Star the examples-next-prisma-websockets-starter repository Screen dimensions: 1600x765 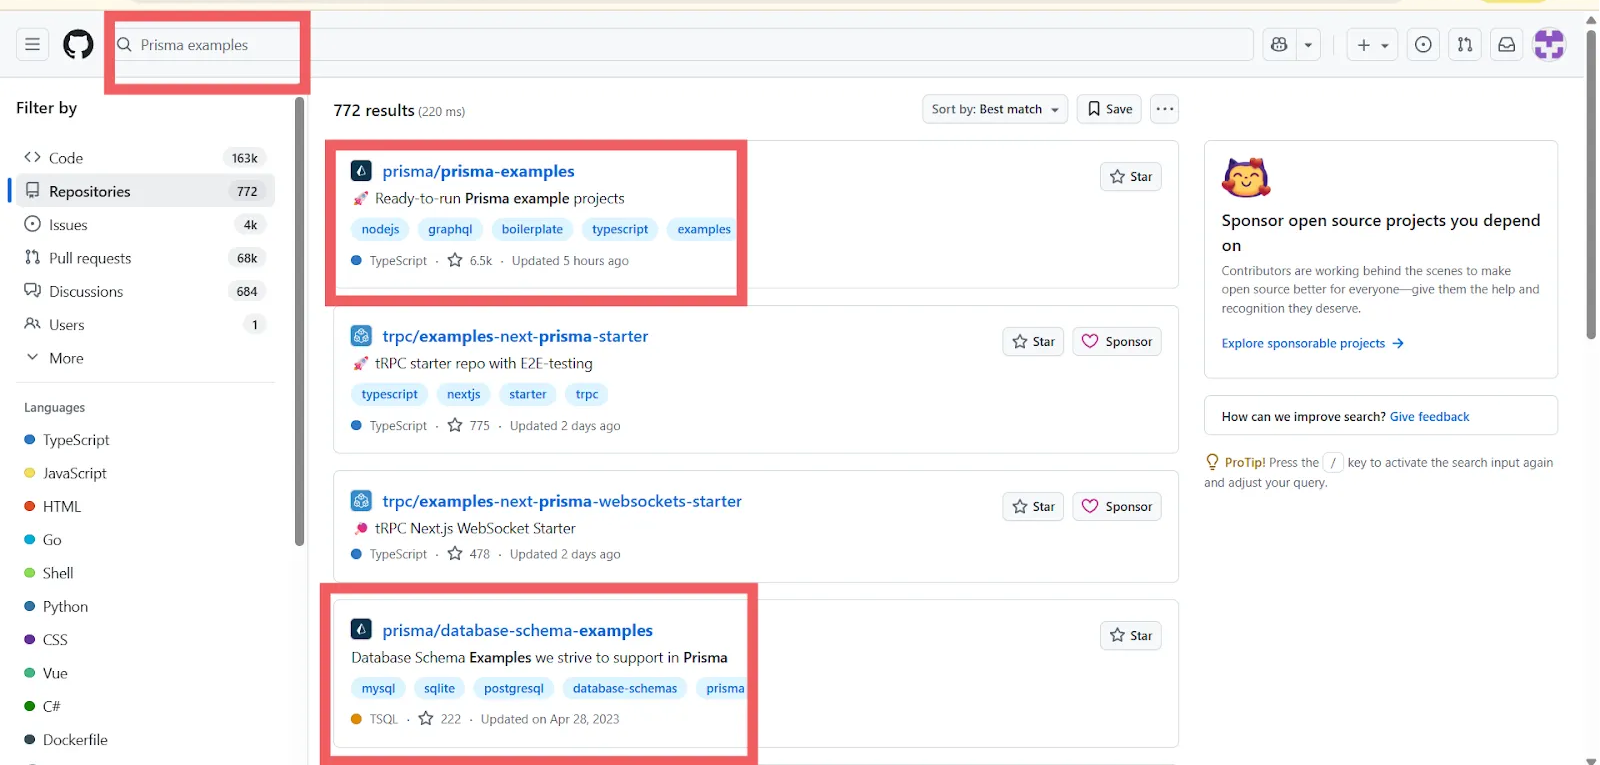click(1033, 507)
